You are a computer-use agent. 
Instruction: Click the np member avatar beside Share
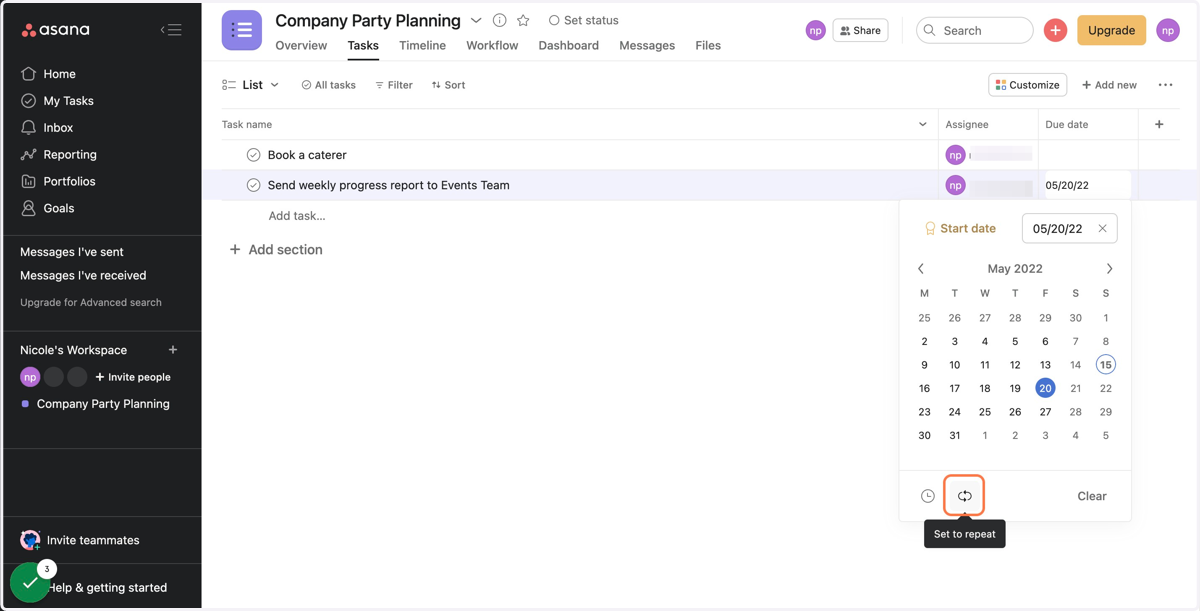(x=816, y=31)
